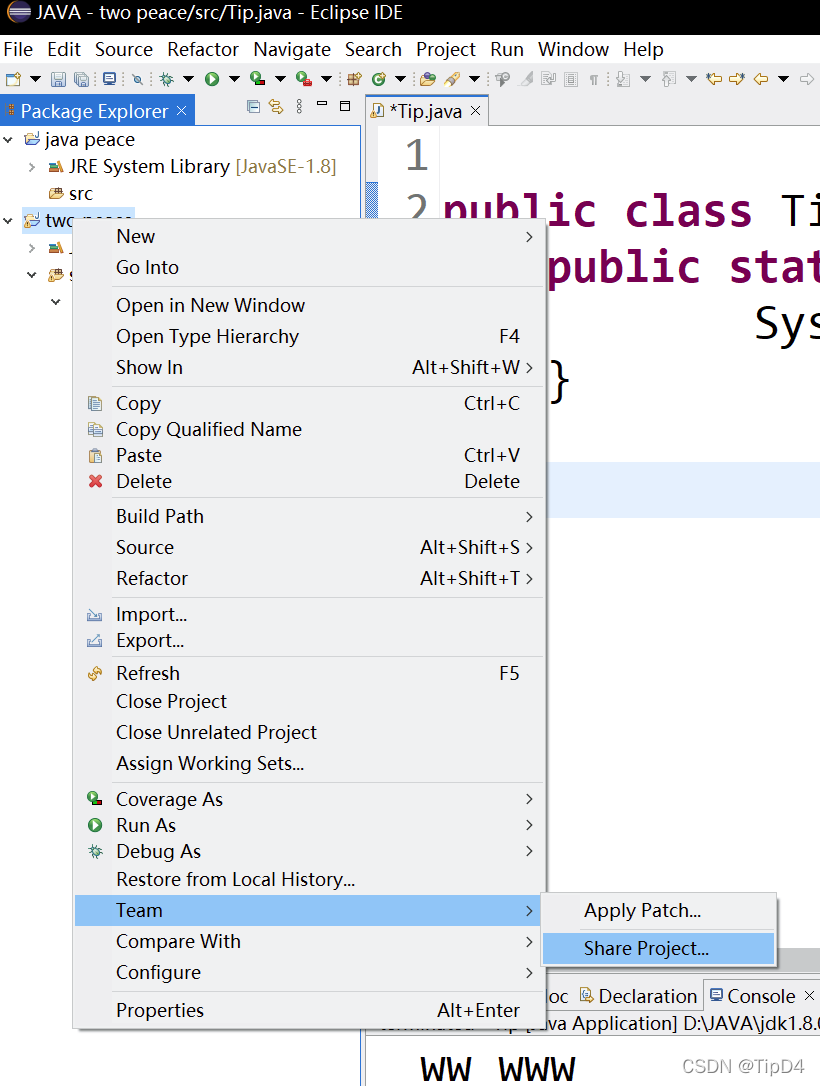Screen dimensions: 820x1086
Task: Open the New submenu in context menu
Action: click(x=308, y=236)
